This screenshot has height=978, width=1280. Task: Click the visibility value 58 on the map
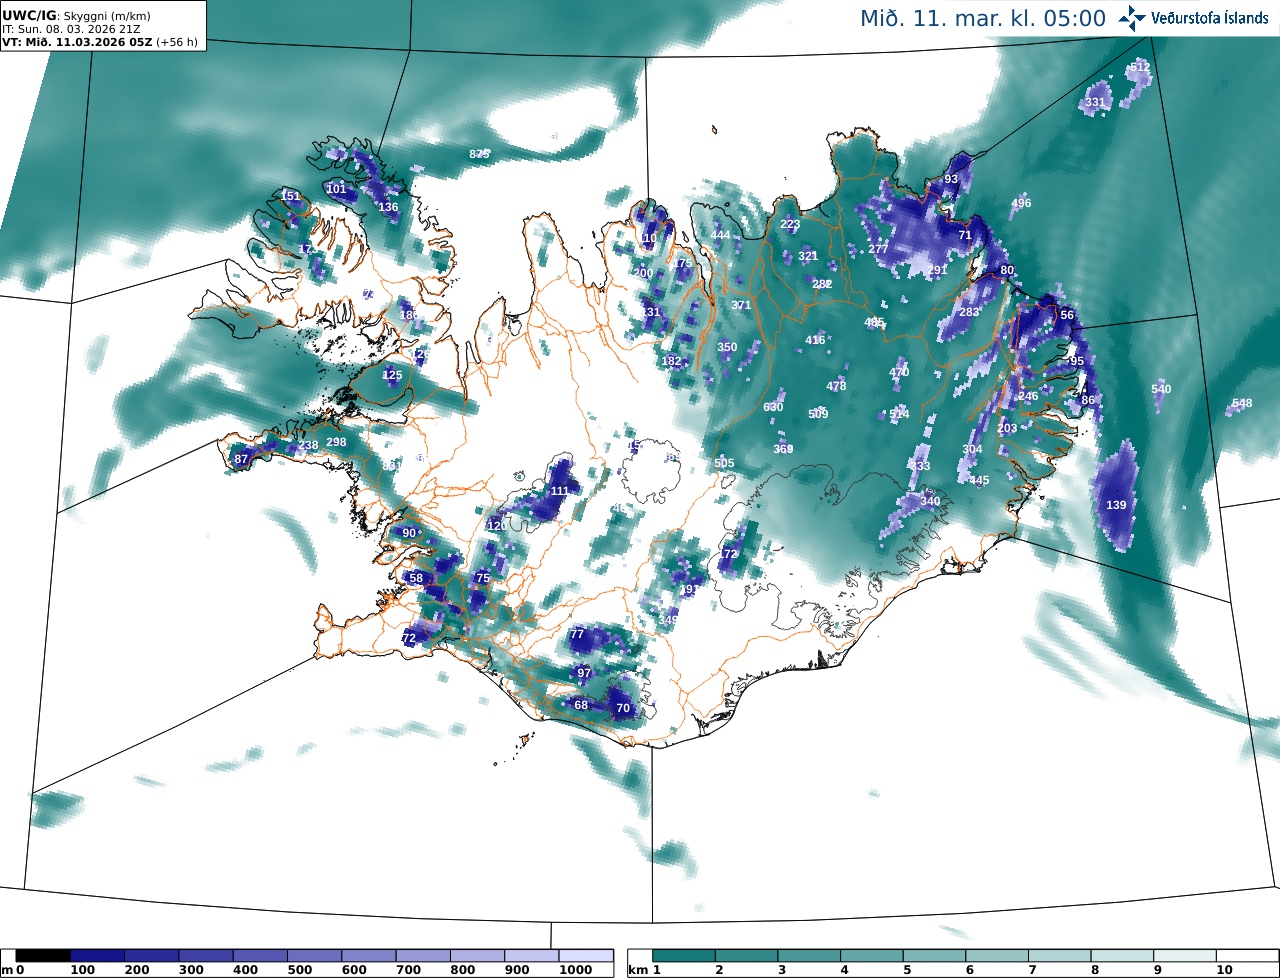point(416,578)
